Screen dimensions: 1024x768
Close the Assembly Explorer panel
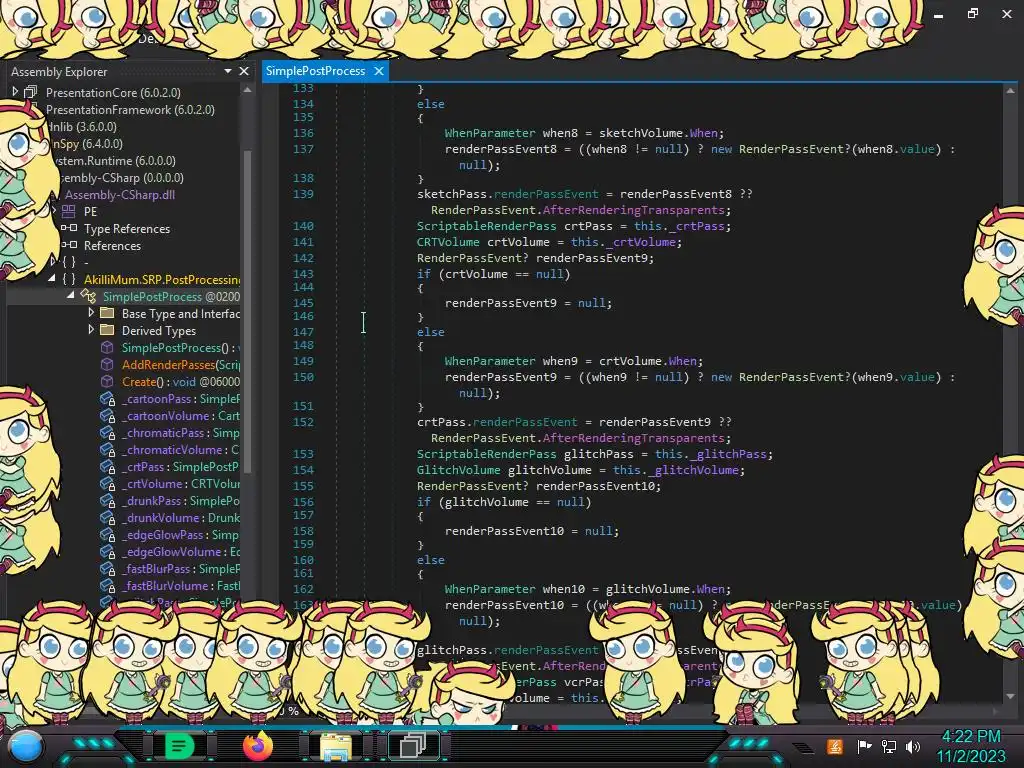(244, 71)
